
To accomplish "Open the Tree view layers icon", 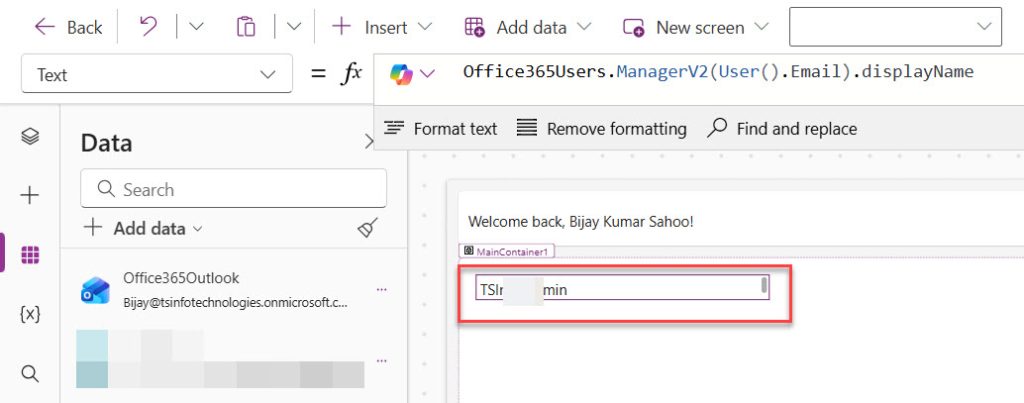I will tap(30, 137).
